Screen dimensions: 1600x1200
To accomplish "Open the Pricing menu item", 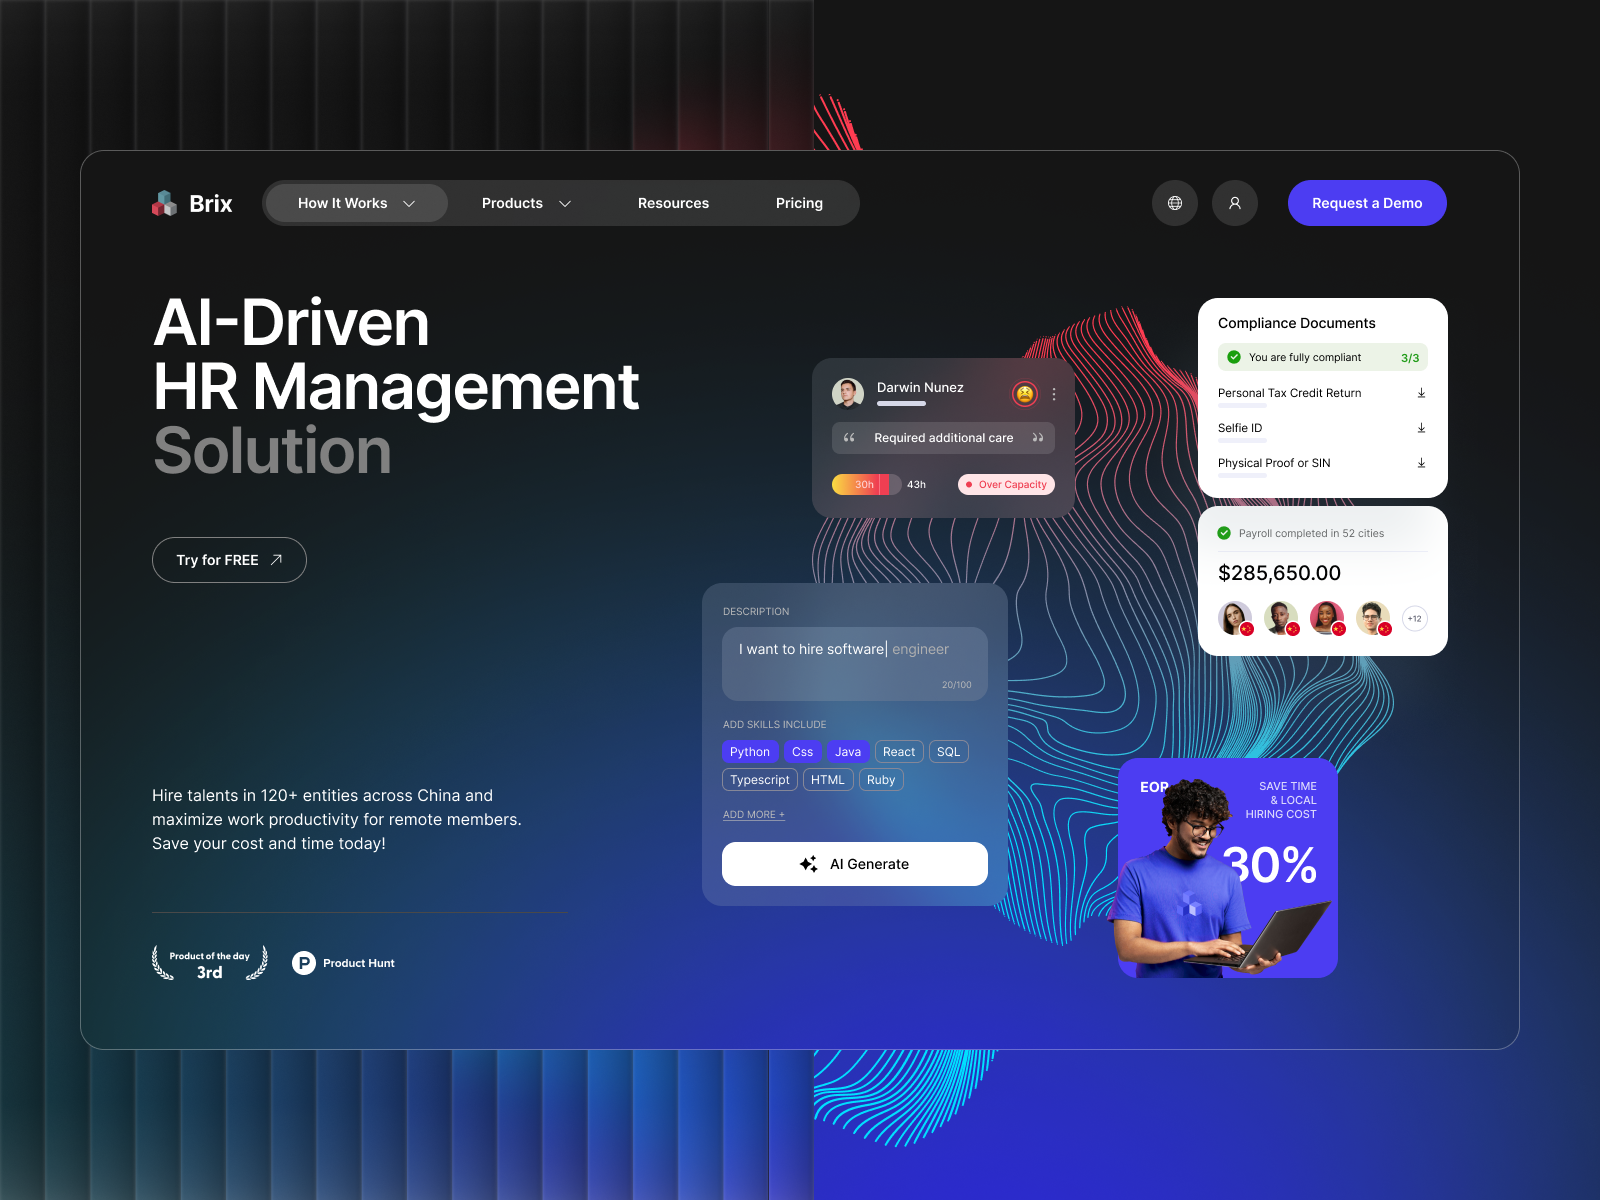I will [798, 203].
